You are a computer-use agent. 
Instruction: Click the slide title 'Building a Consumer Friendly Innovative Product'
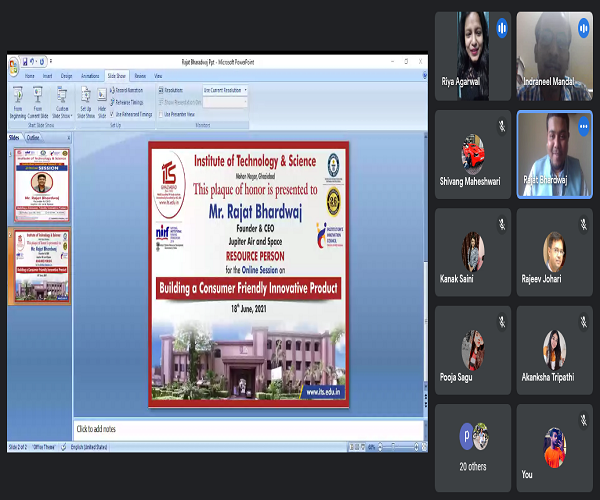(248, 288)
